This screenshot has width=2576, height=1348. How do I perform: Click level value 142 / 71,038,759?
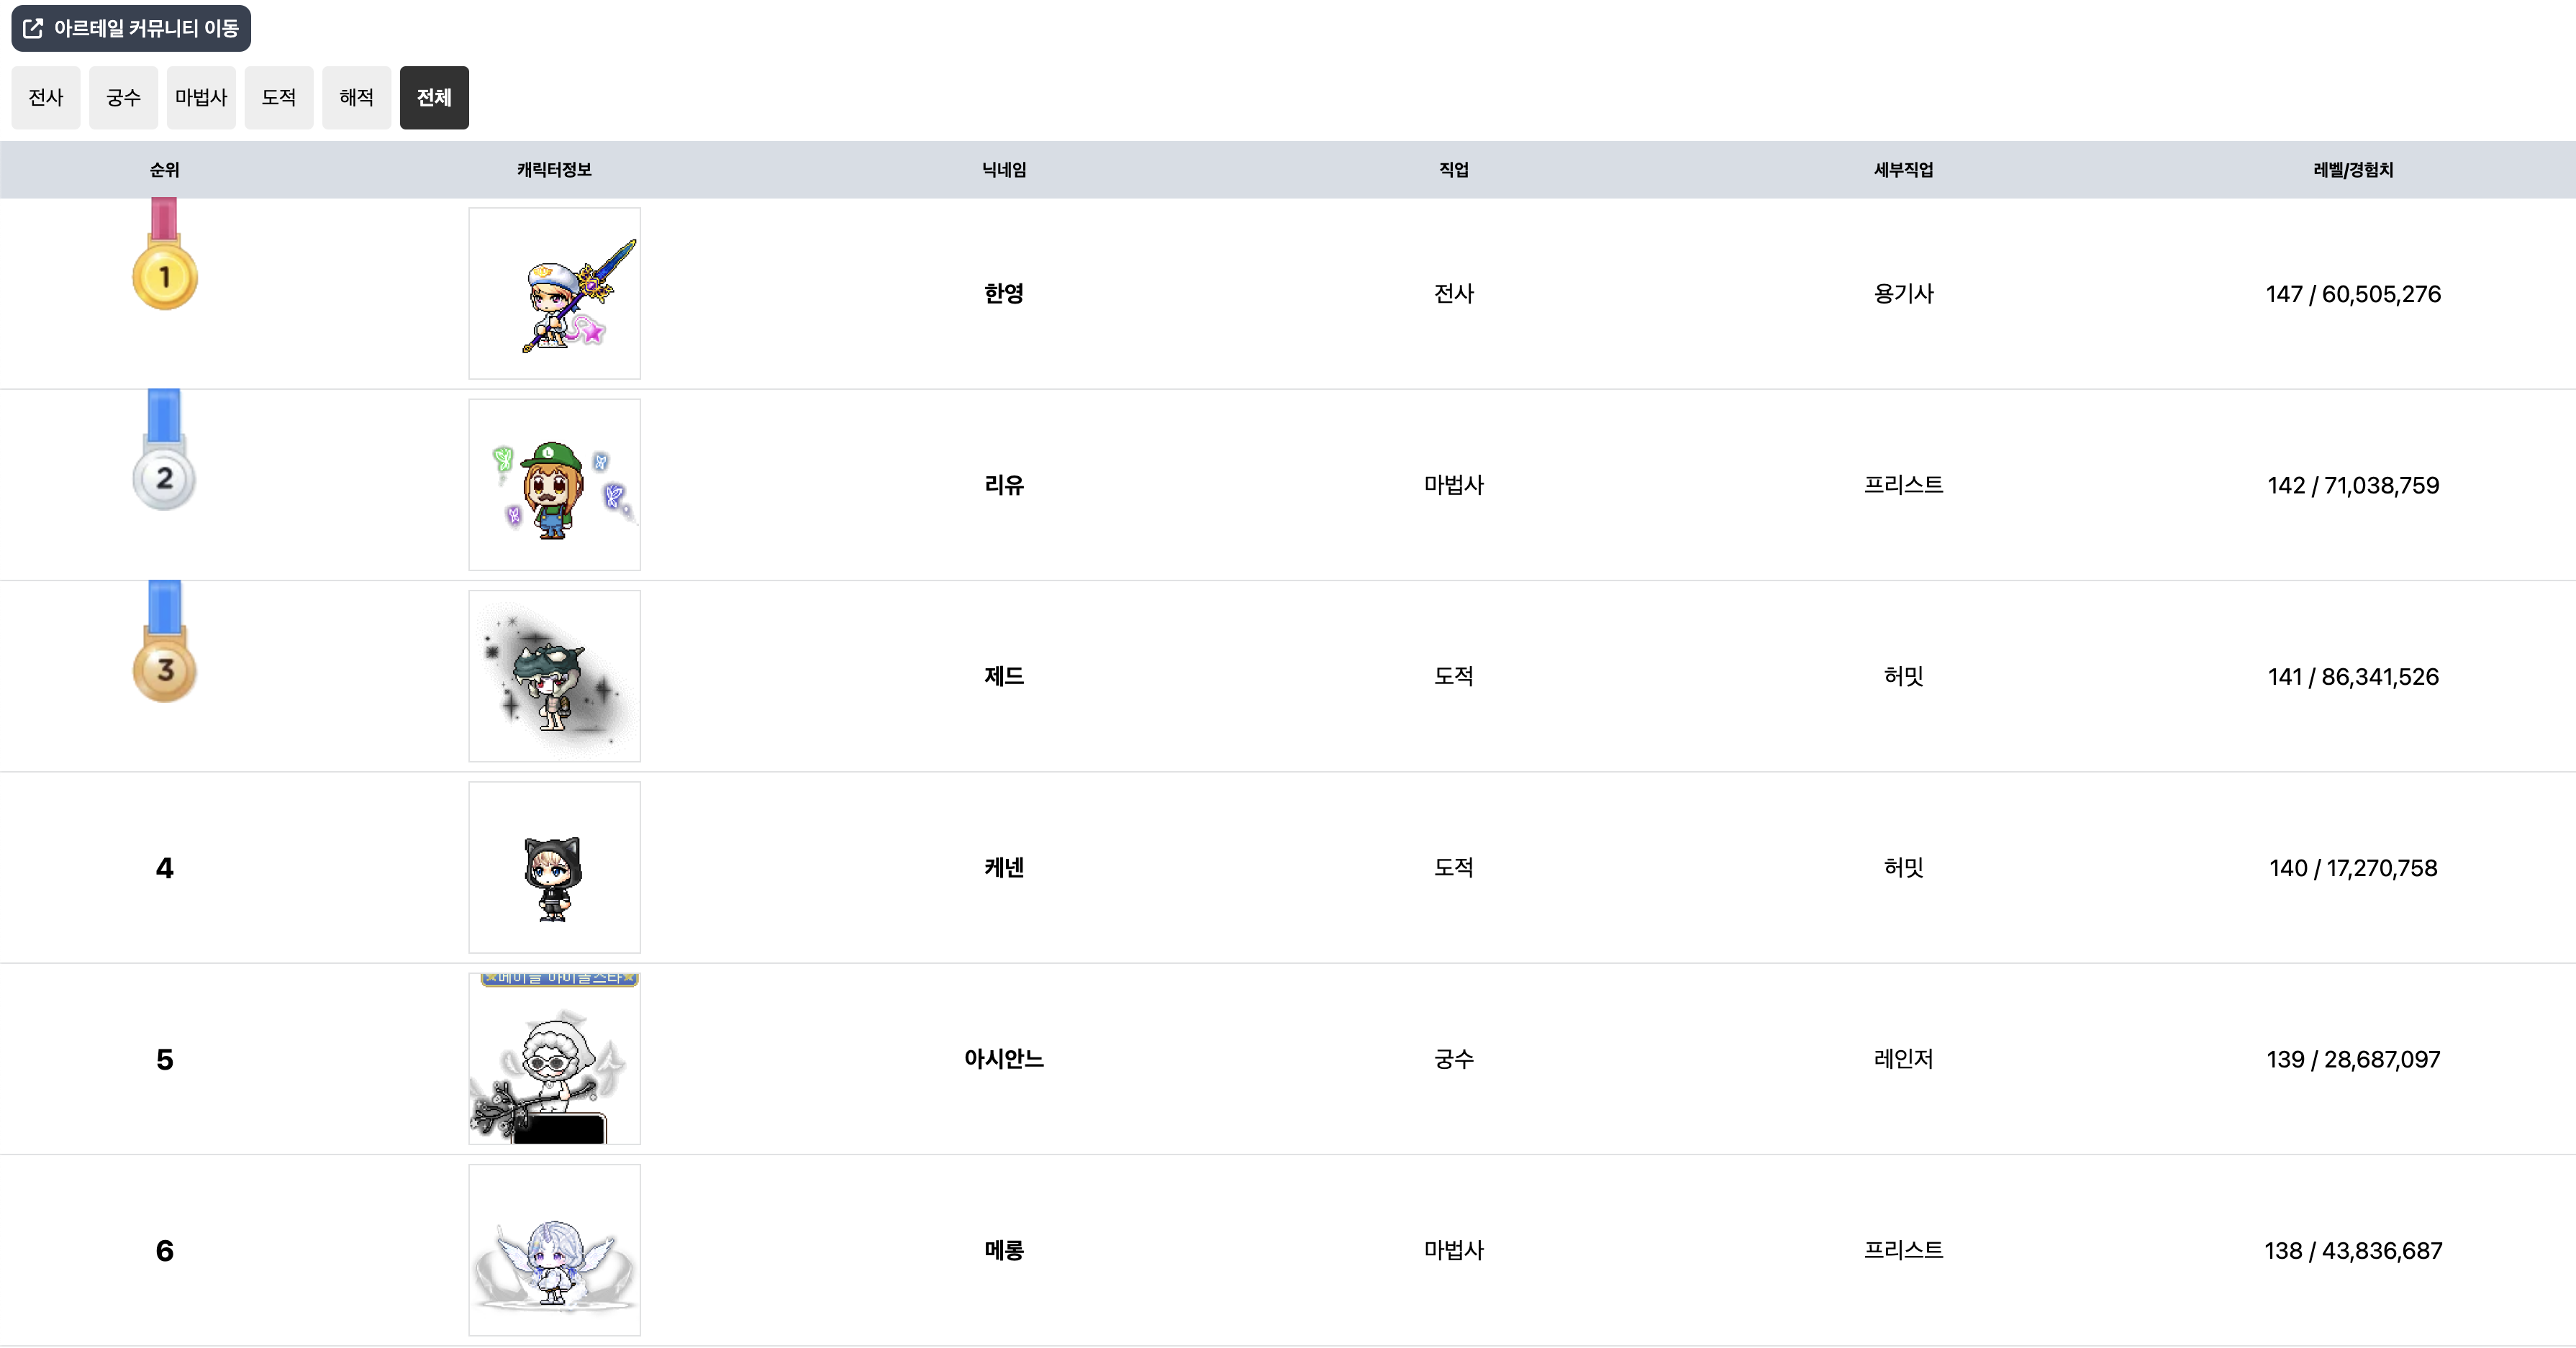click(2353, 486)
